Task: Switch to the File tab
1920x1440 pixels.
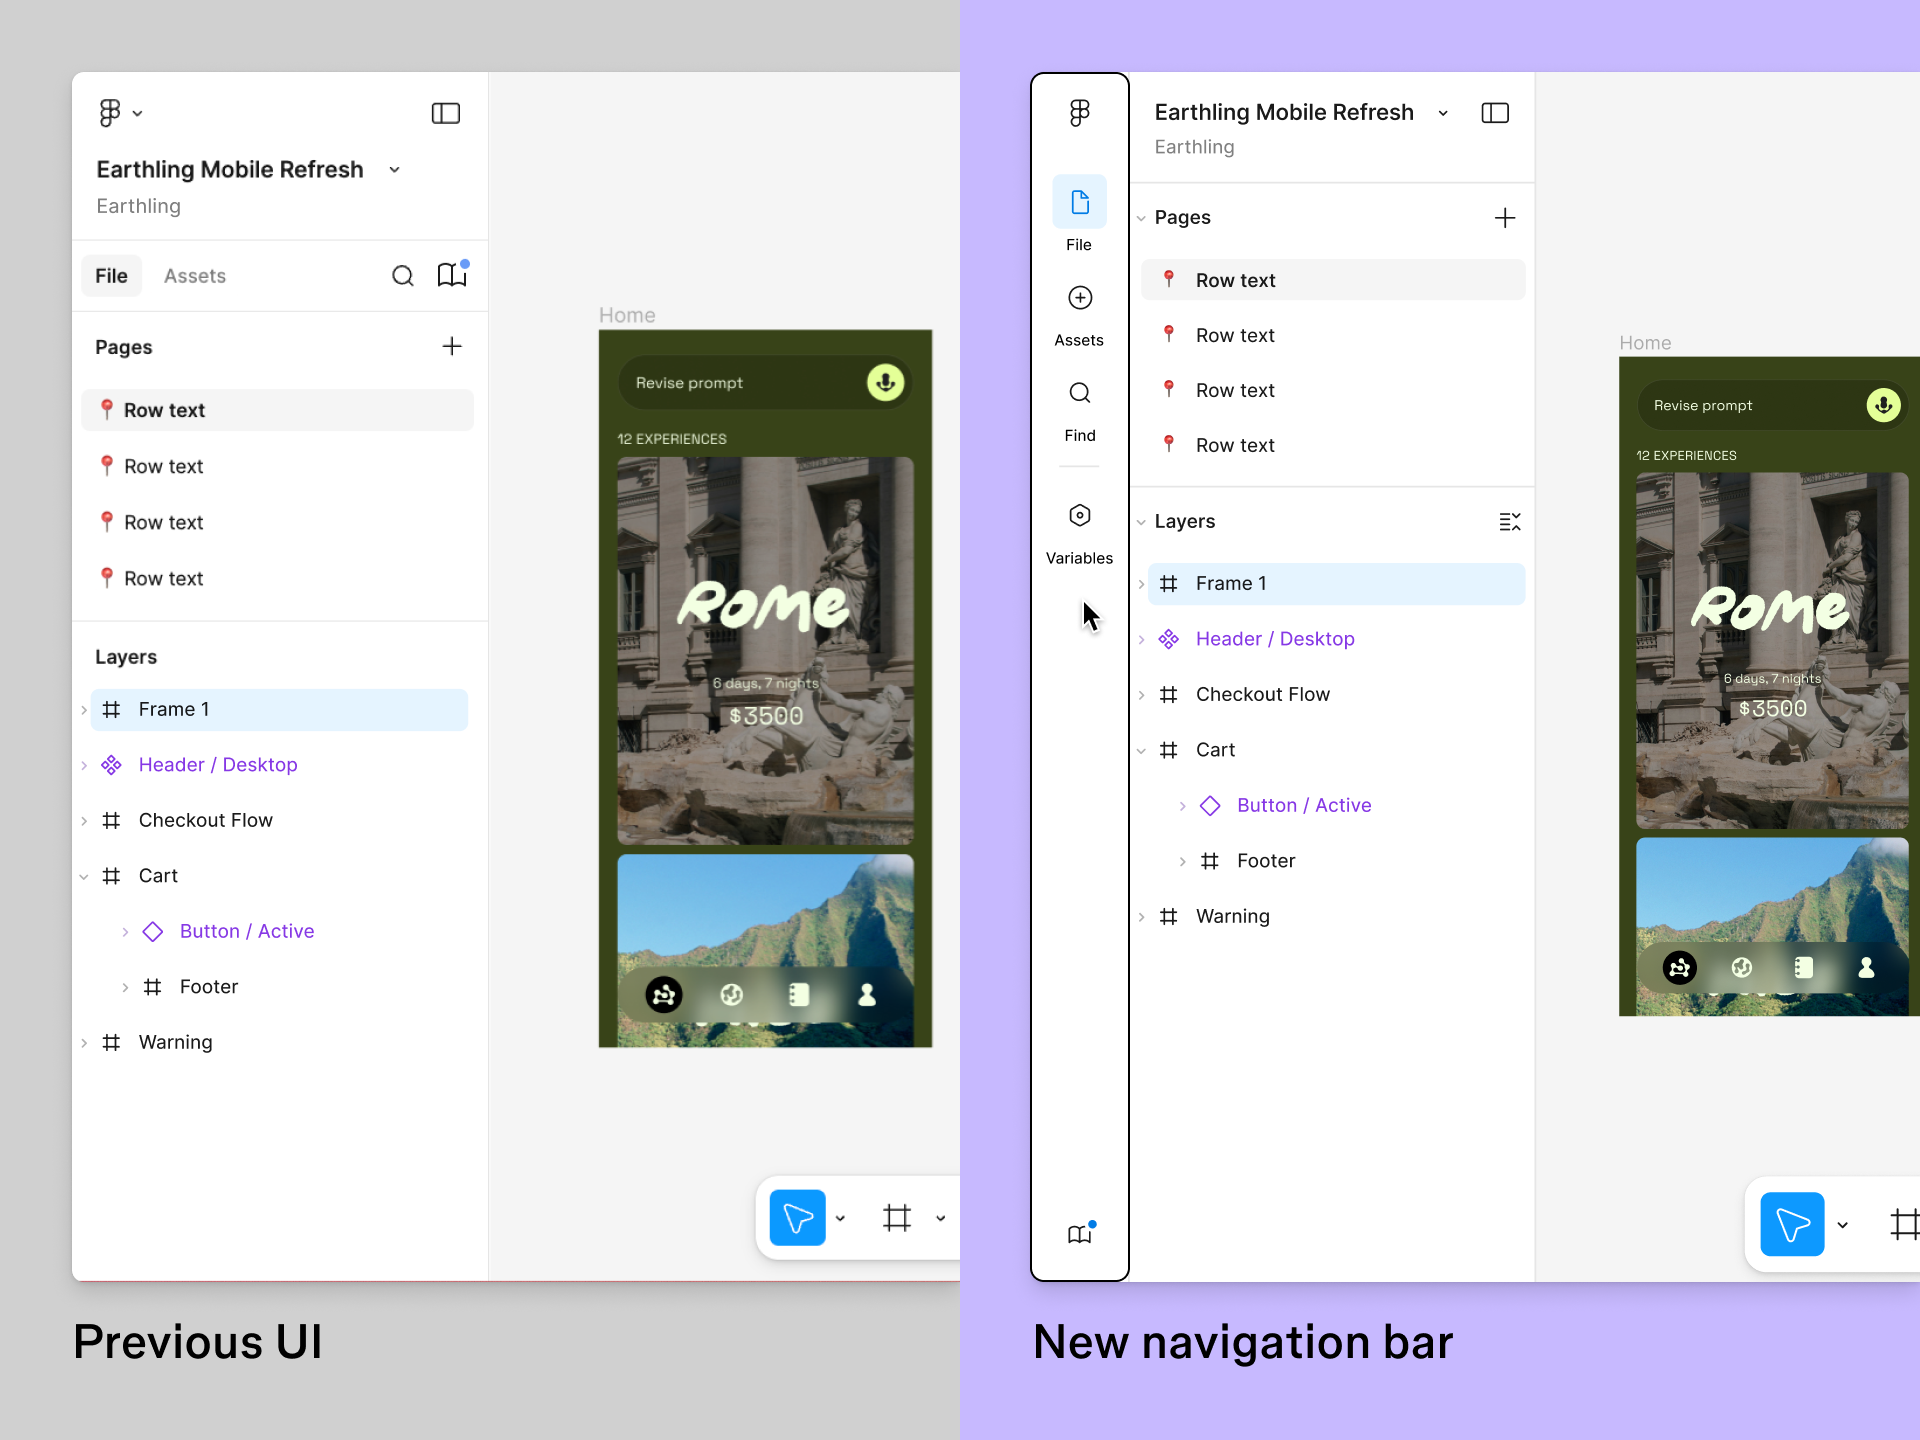Action: coord(111,276)
